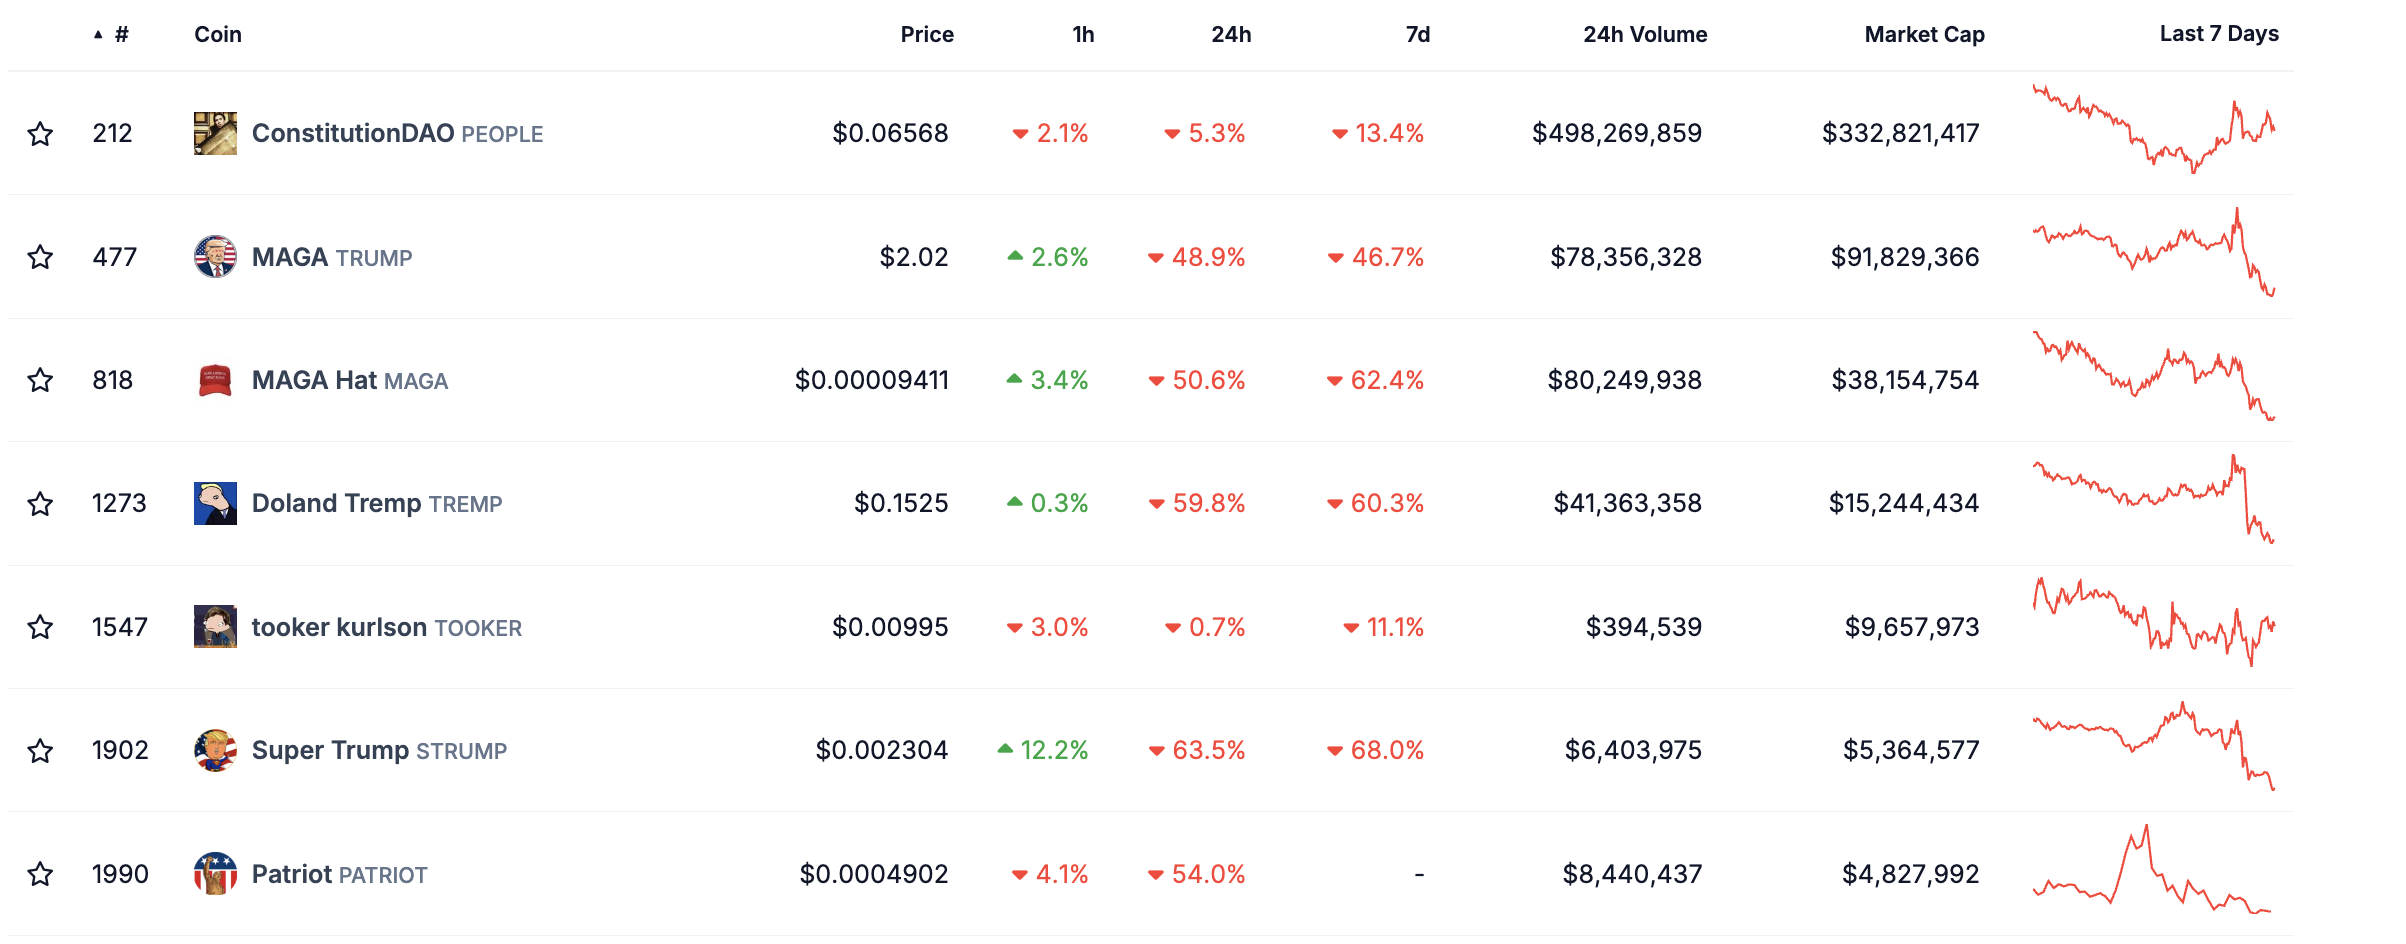Click the red MAGA Hat icon
Image resolution: width=2406 pixels, height=944 pixels.
click(x=215, y=380)
